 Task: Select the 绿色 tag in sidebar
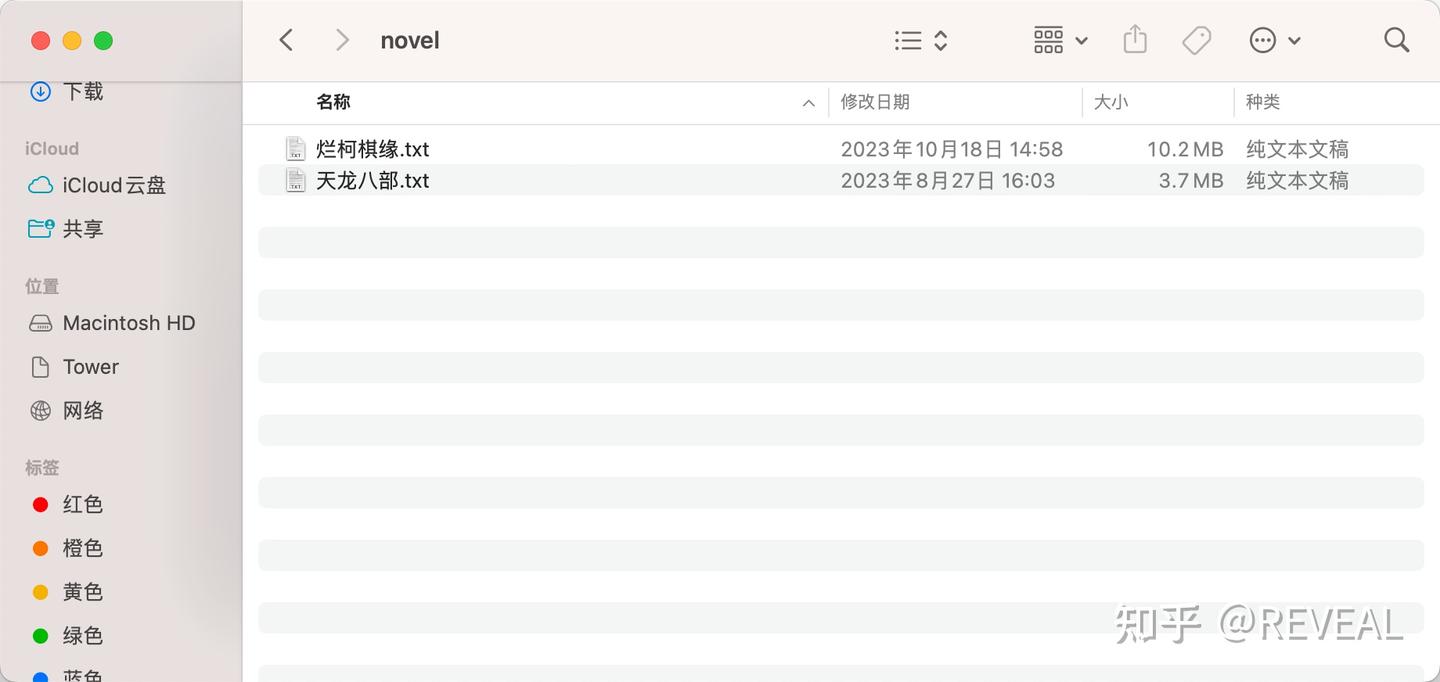pyautogui.click(x=82, y=635)
